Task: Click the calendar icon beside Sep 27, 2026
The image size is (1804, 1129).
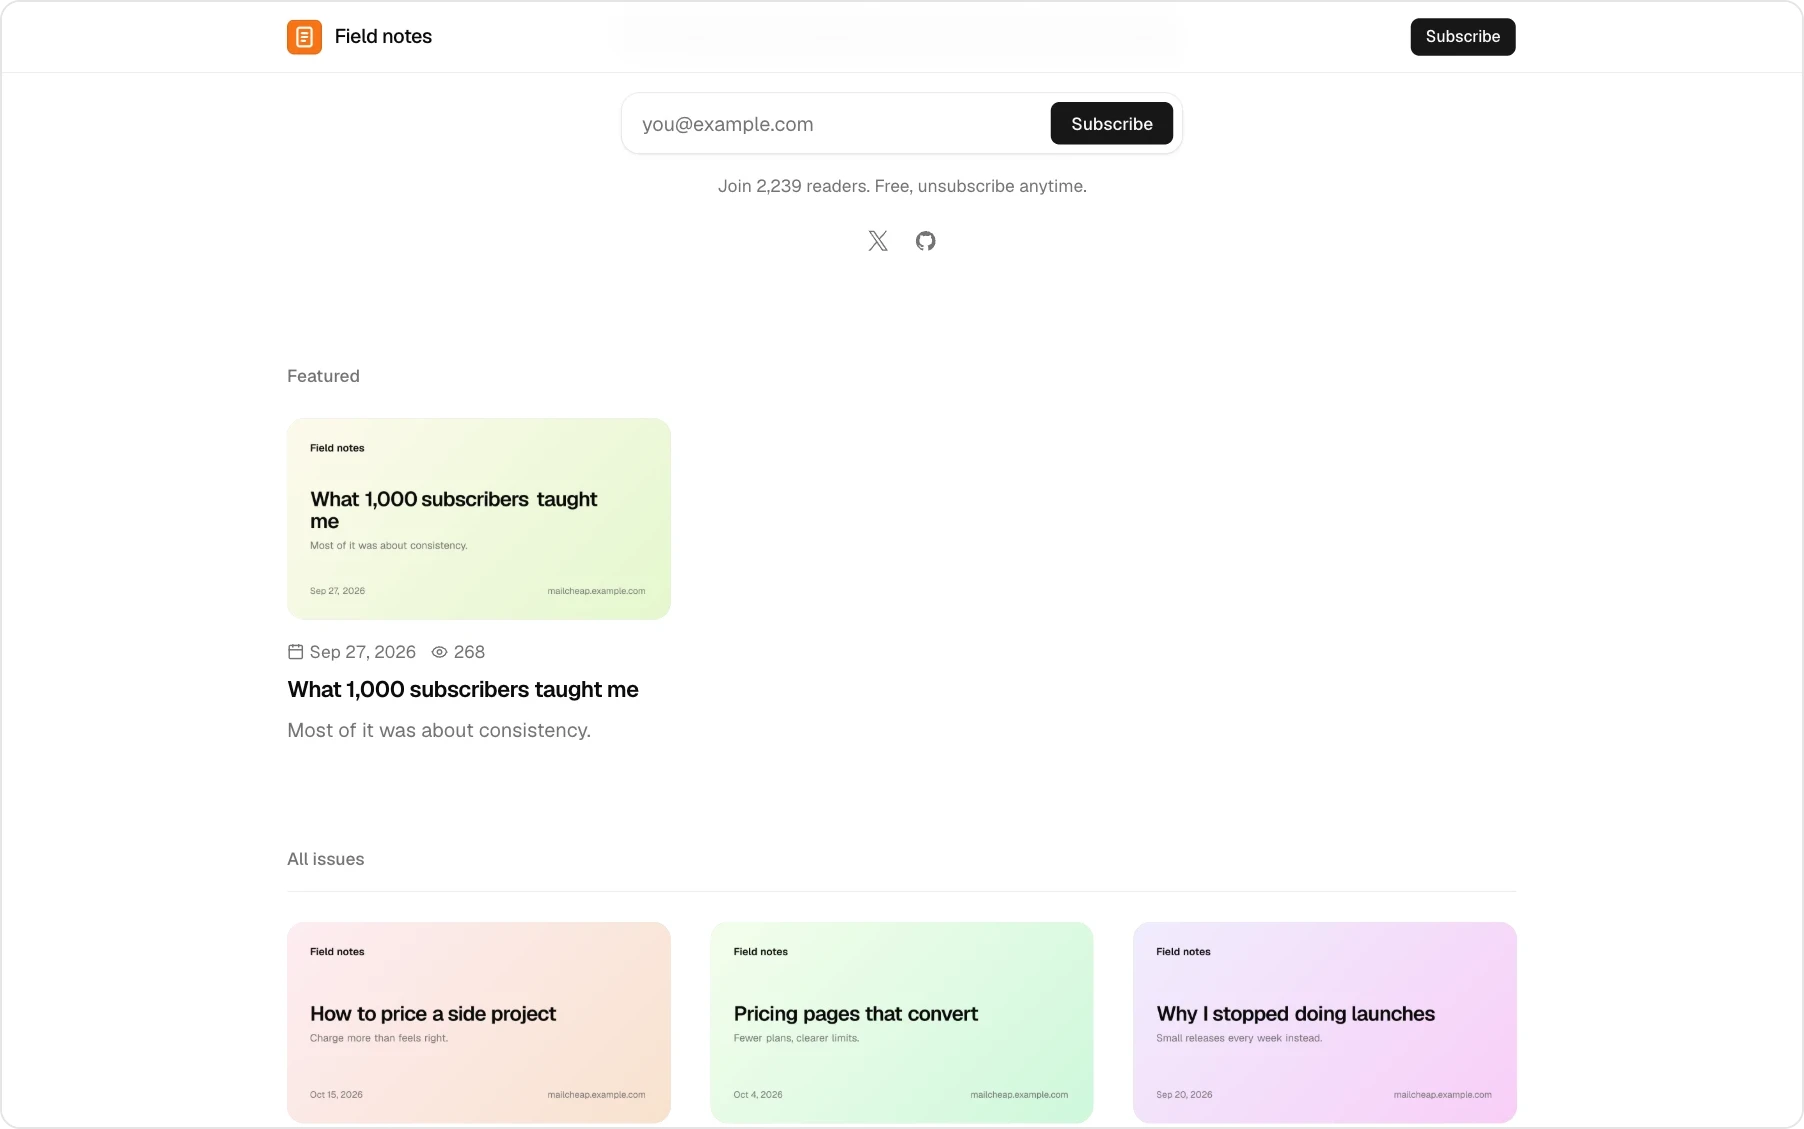Action: tap(295, 652)
